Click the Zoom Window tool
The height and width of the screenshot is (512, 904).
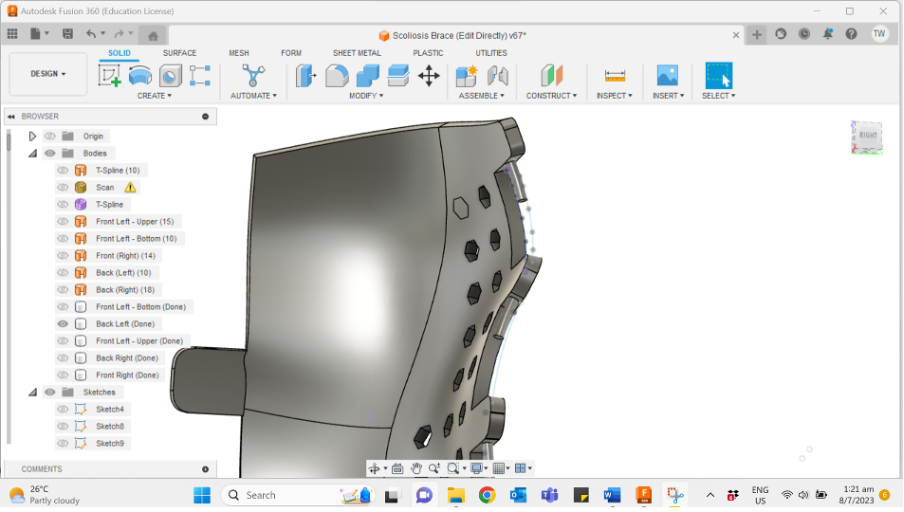[453, 468]
